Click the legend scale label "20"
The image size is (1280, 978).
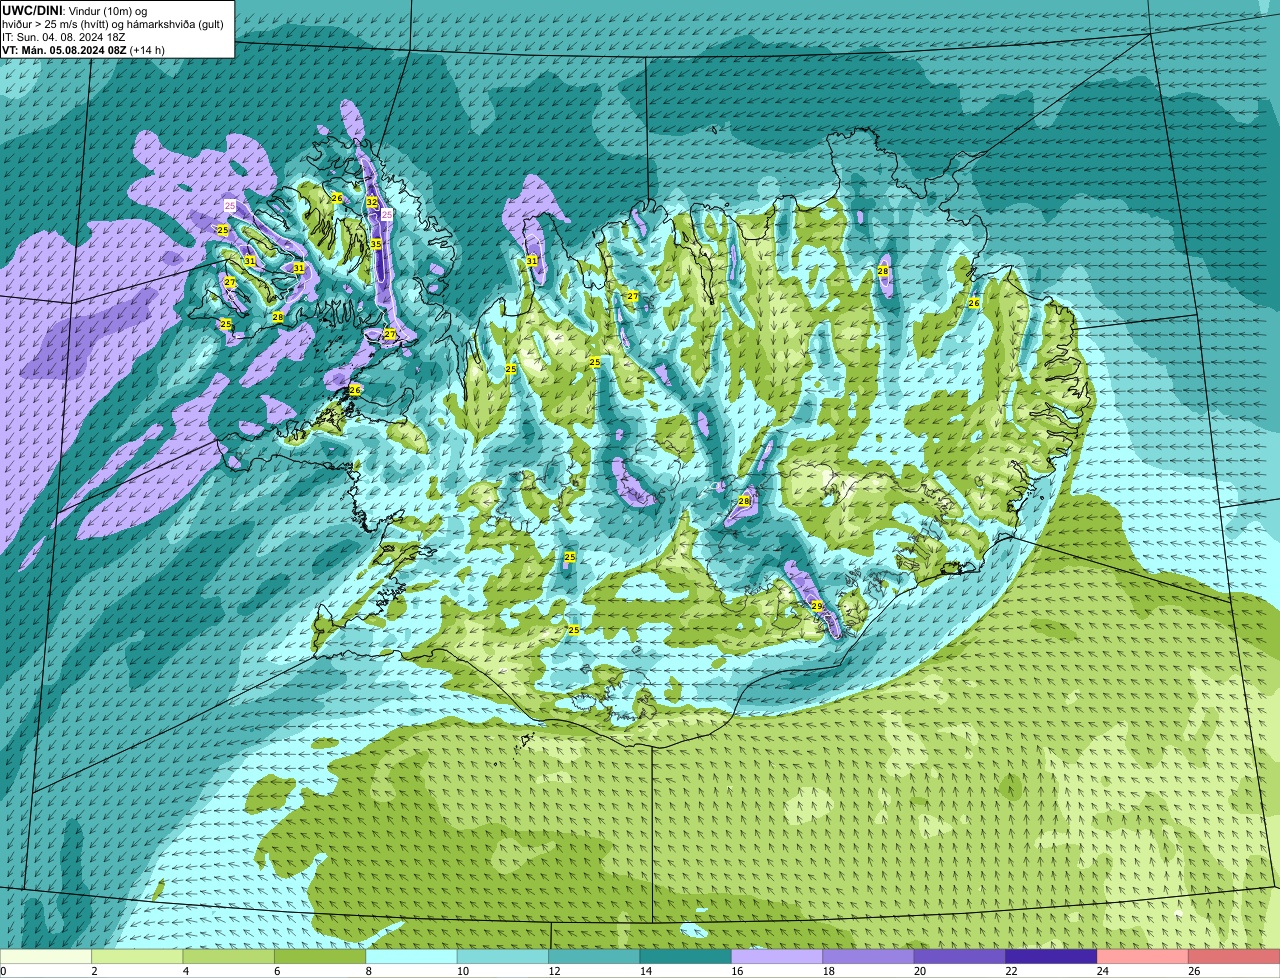point(918,970)
